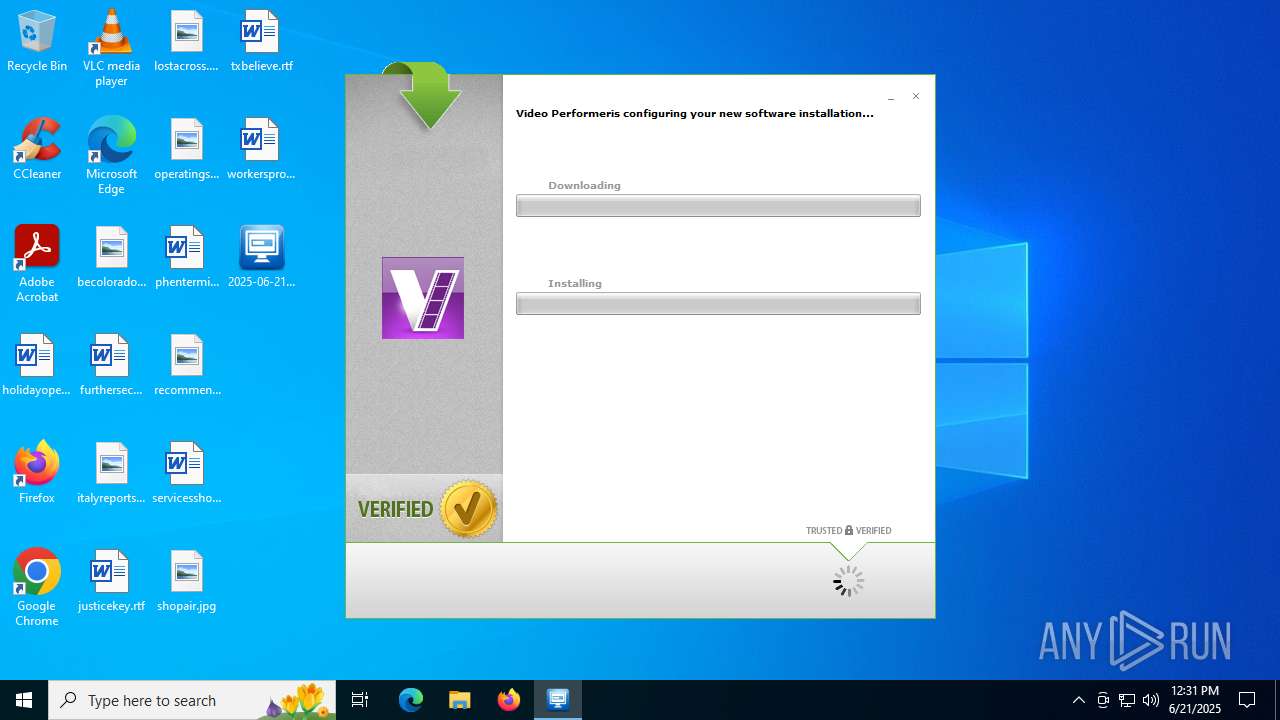1280x720 pixels.
Task: Select the italyreports image file
Action: coord(111,474)
